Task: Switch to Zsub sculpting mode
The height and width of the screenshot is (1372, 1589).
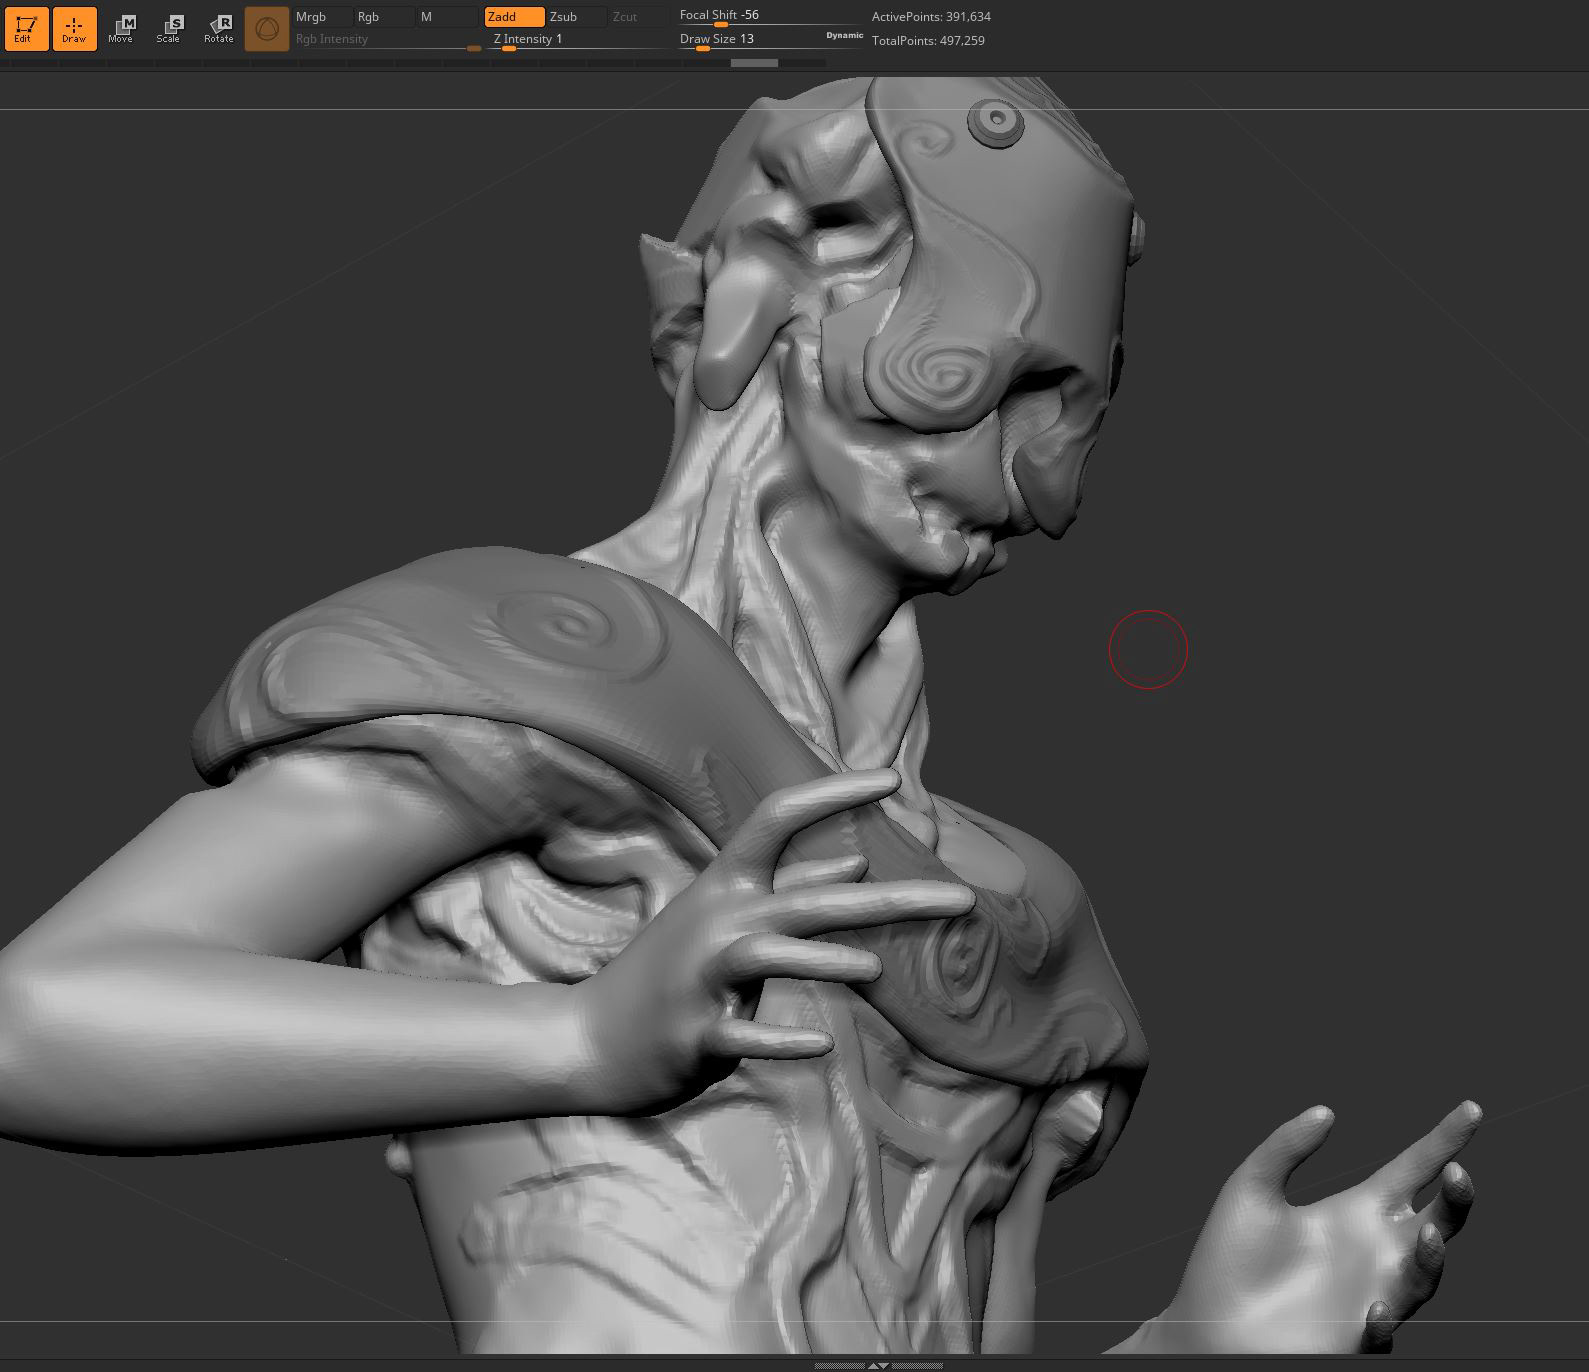Action: tap(575, 17)
